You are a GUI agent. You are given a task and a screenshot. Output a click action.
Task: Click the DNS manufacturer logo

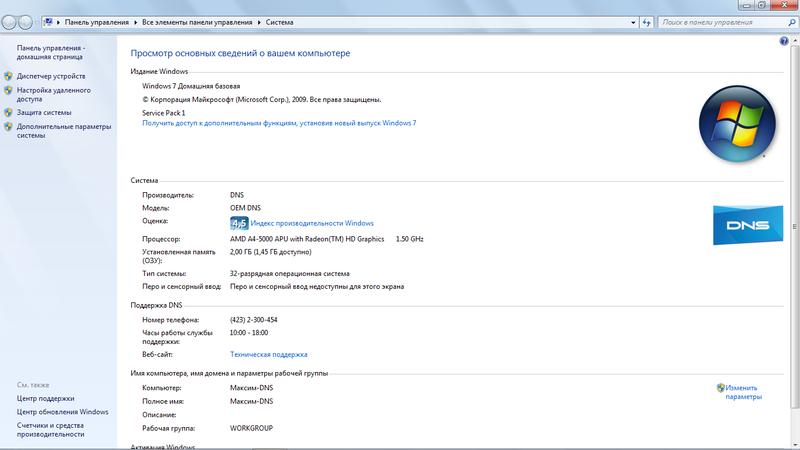[747, 225]
